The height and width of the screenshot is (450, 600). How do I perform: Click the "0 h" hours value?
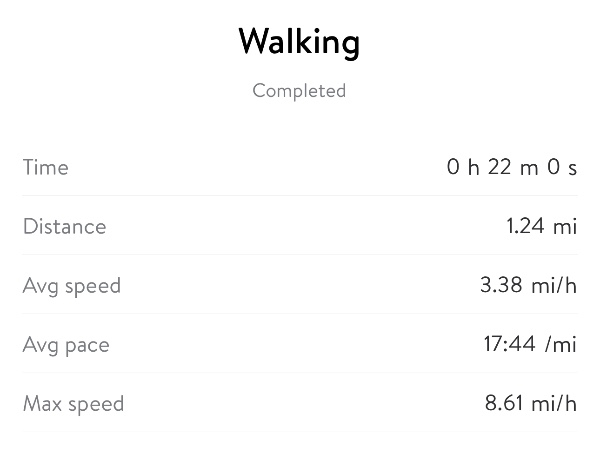pyautogui.click(x=464, y=167)
